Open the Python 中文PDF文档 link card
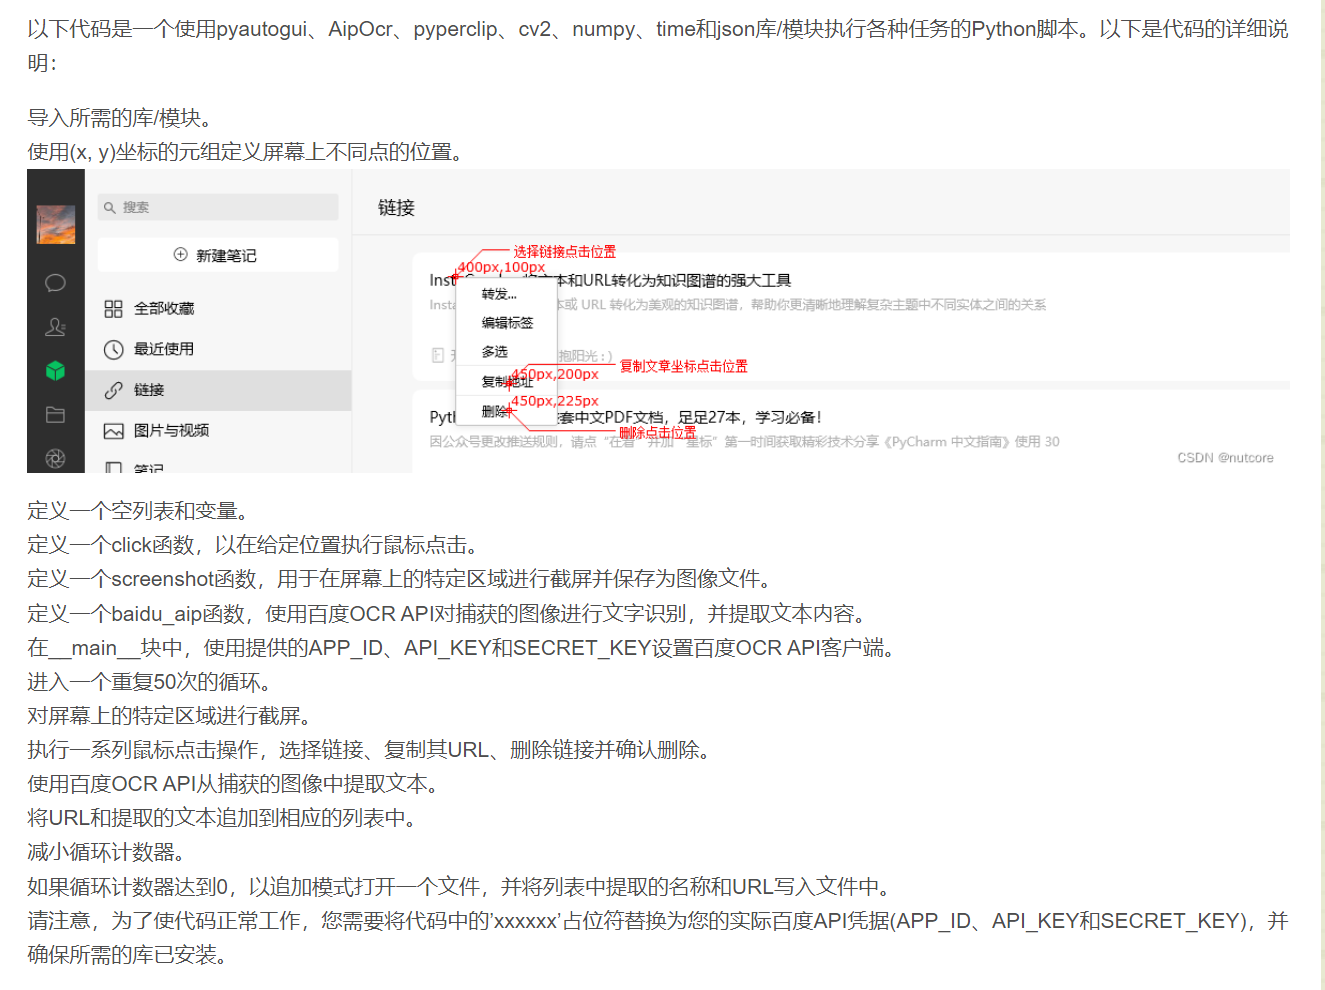 pos(851,430)
